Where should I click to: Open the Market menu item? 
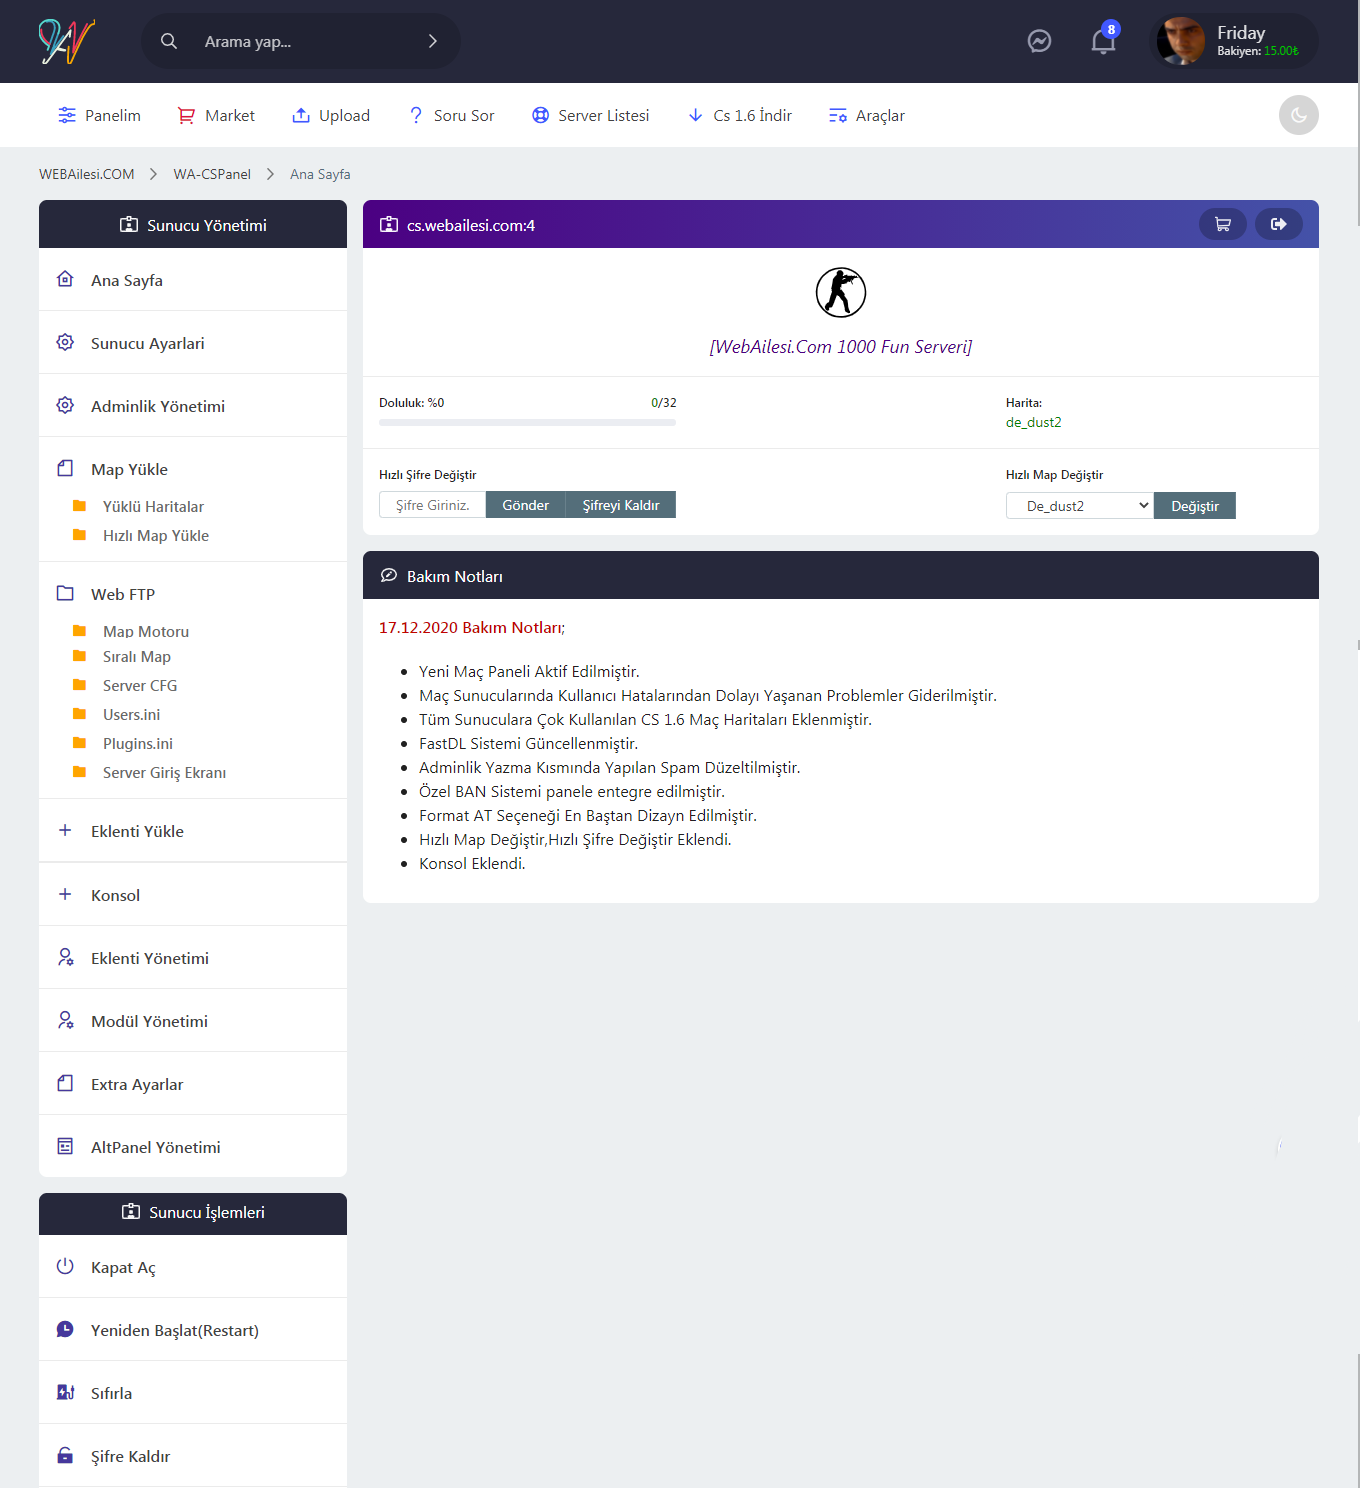(x=216, y=115)
